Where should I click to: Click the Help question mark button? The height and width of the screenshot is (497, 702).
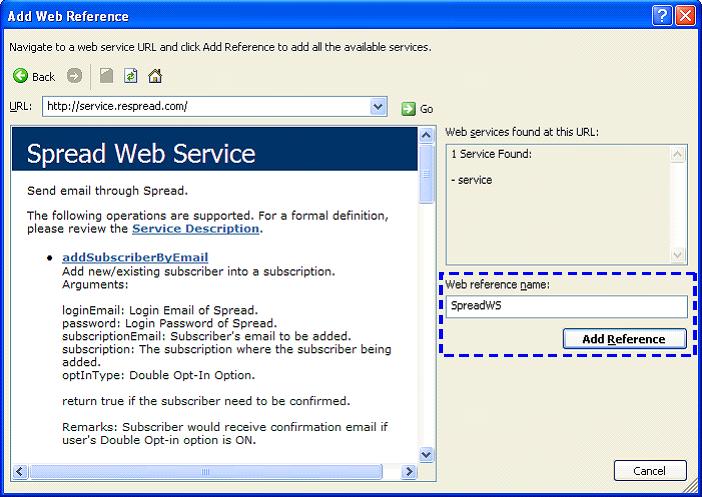(662, 16)
